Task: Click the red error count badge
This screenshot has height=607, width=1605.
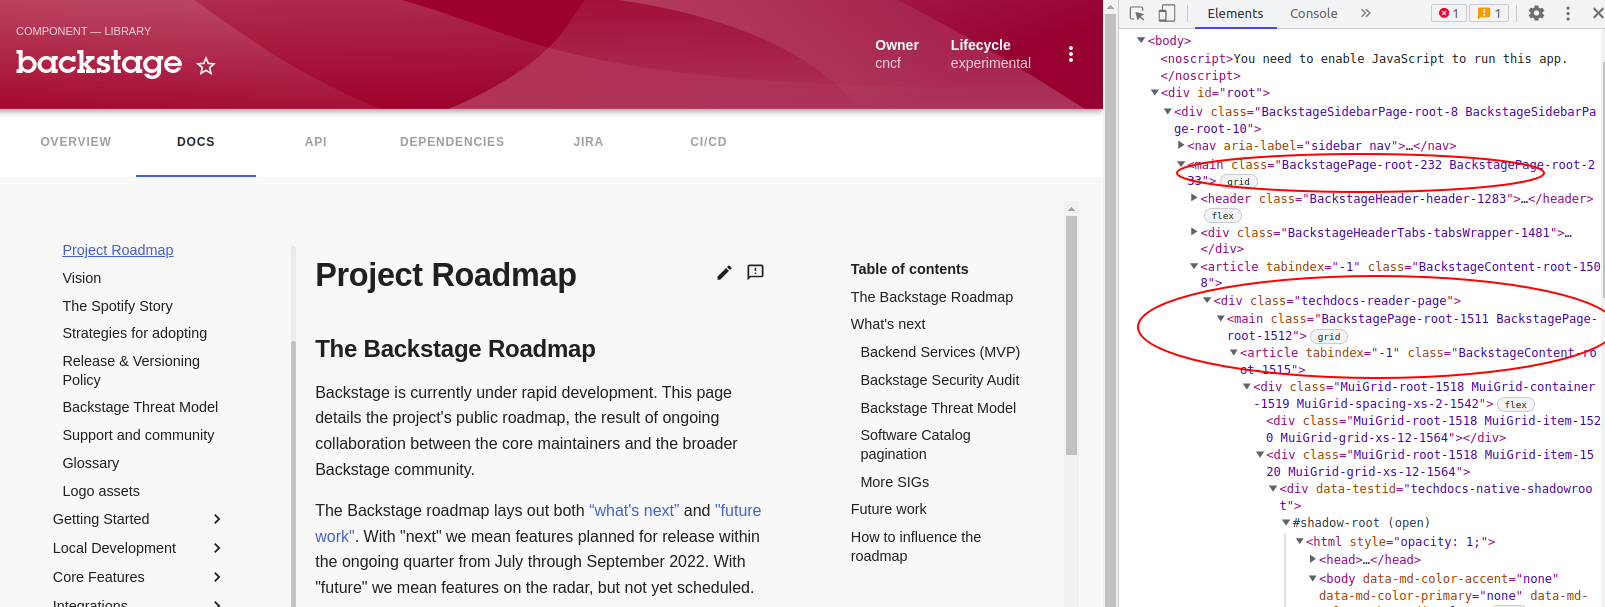Action: 1448,13
